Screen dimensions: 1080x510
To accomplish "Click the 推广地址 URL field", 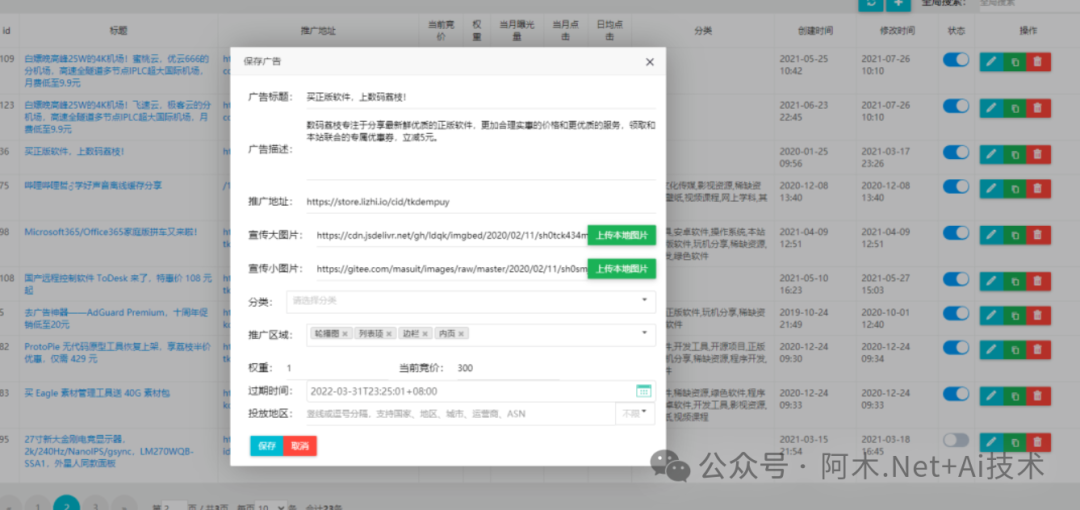I will point(481,202).
